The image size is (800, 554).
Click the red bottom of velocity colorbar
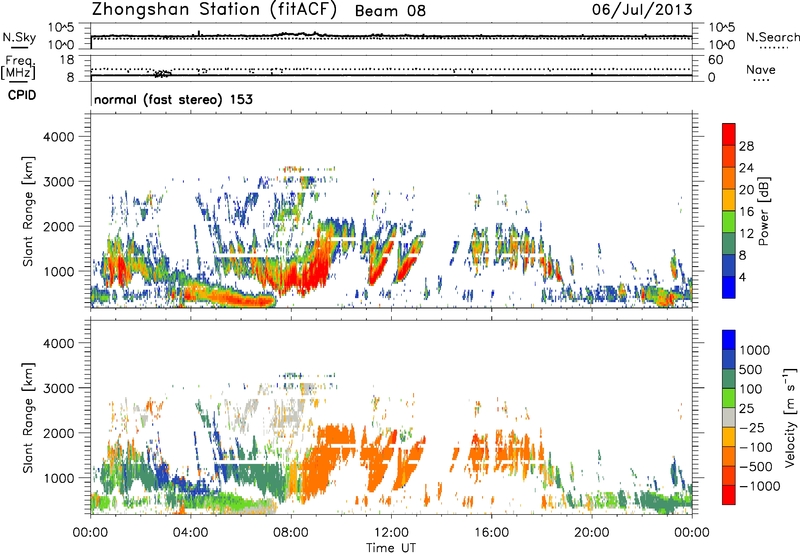(729, 495)
